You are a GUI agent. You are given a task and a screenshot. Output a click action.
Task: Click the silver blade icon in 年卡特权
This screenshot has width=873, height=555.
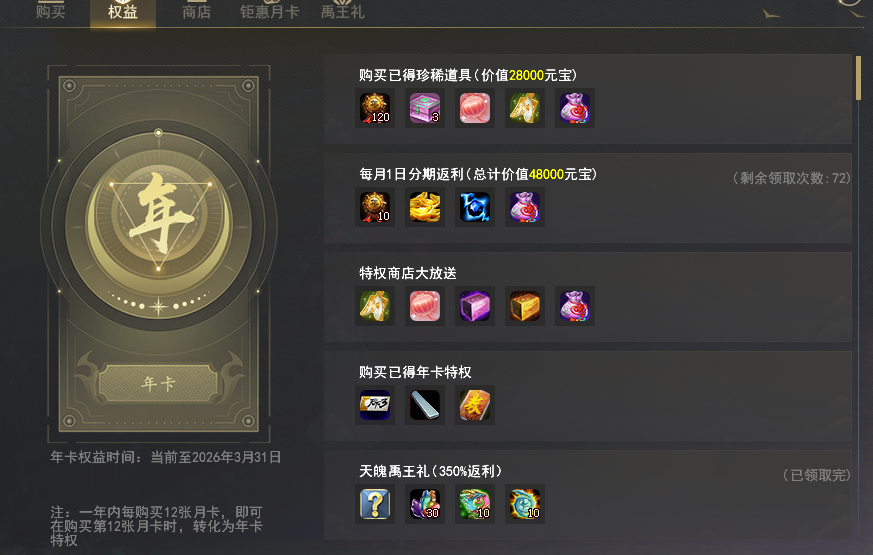point(425,405)
